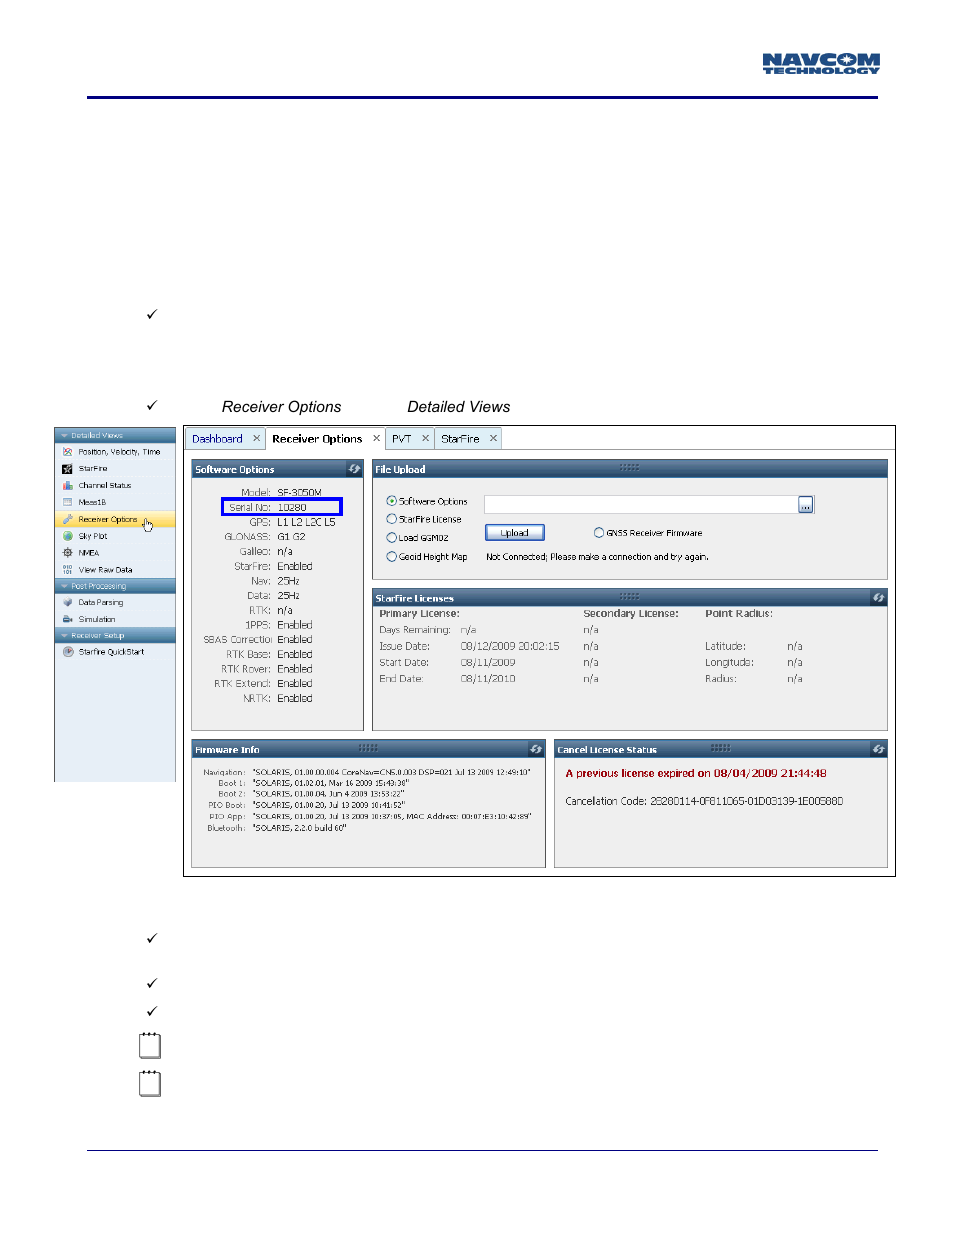Close the Dashboard tab
Viewport: 954px width, 1235px height.
(x=256, y=439)
